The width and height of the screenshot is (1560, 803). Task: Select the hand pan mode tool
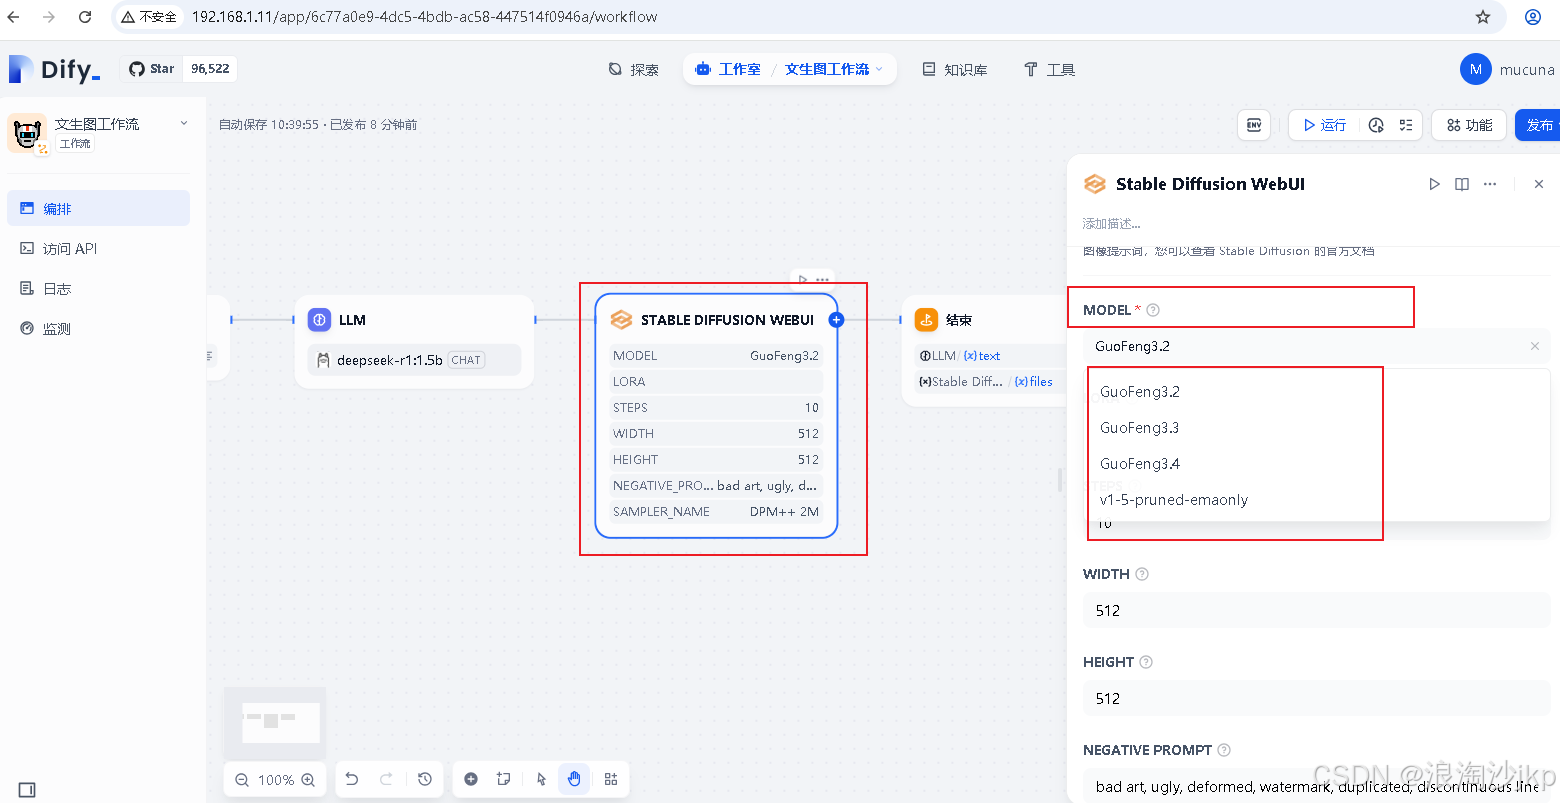coord(574,779)
